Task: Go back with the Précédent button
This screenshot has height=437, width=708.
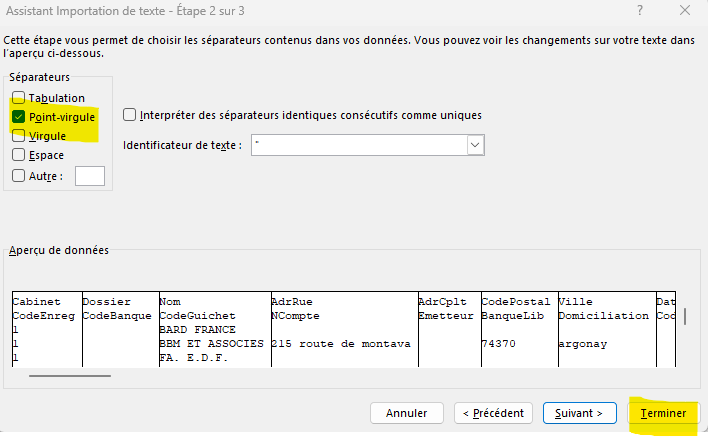Action: point(492,412)
